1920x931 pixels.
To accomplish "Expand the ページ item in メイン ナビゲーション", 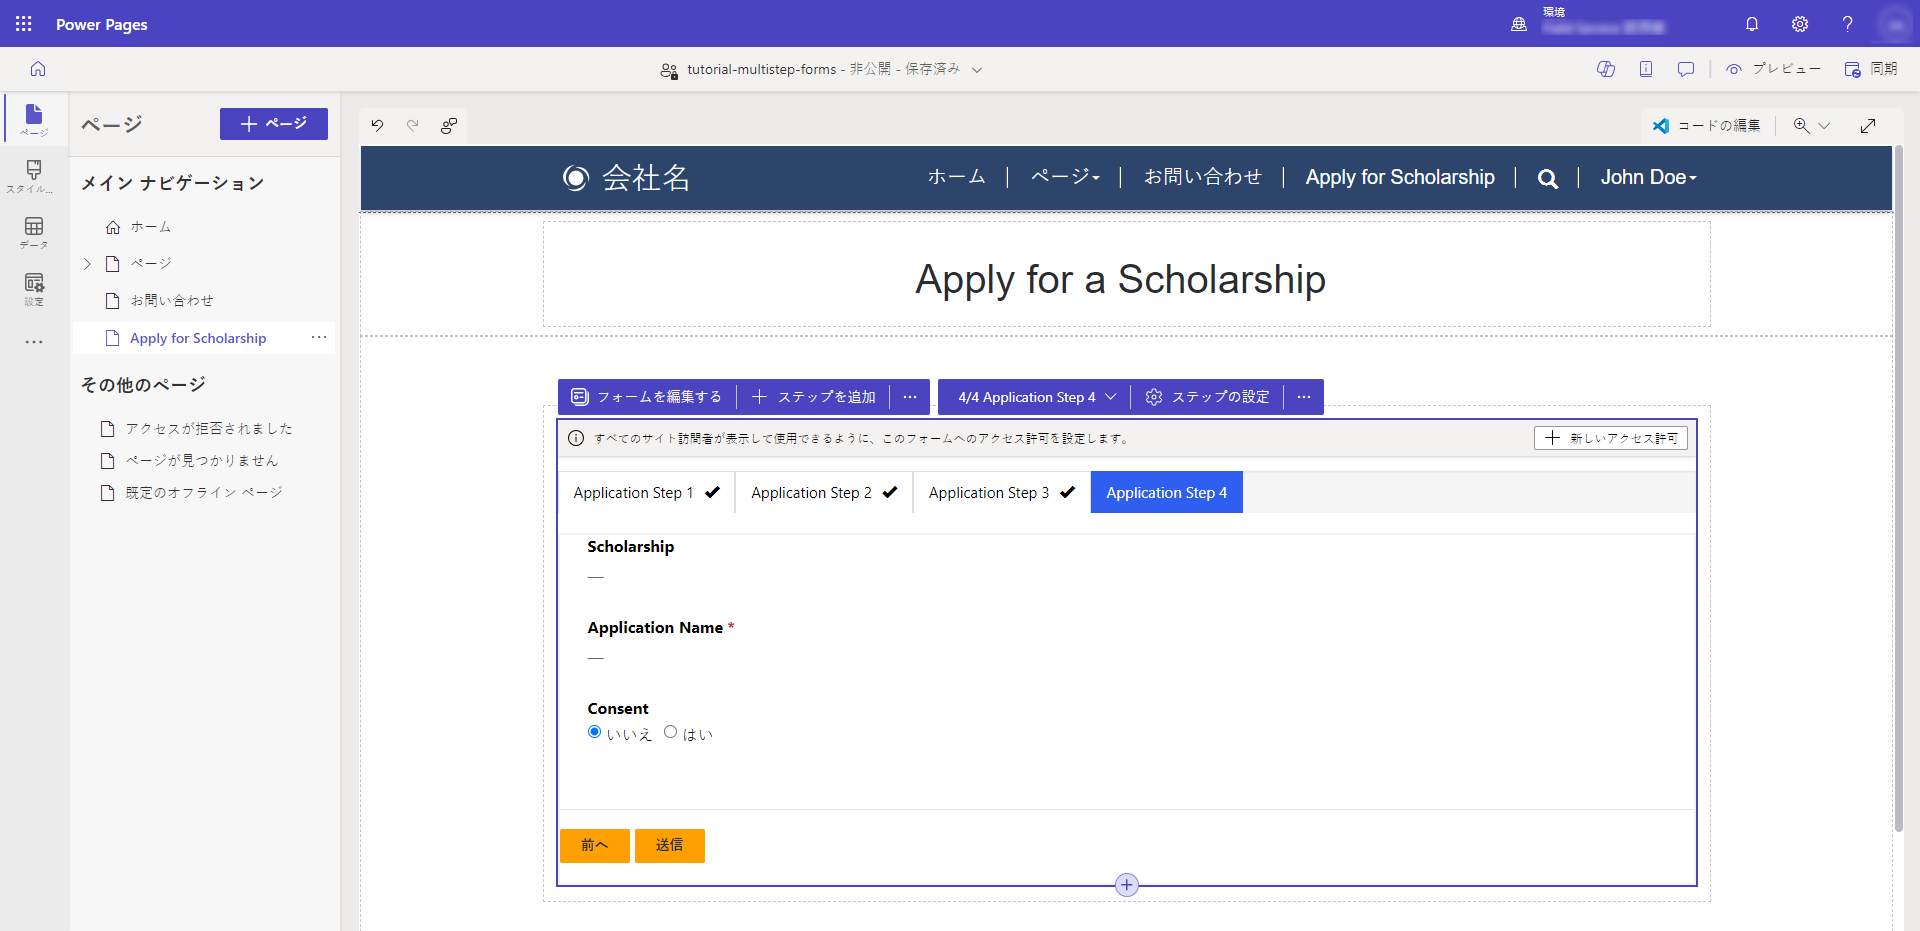I will pos(87,263).
